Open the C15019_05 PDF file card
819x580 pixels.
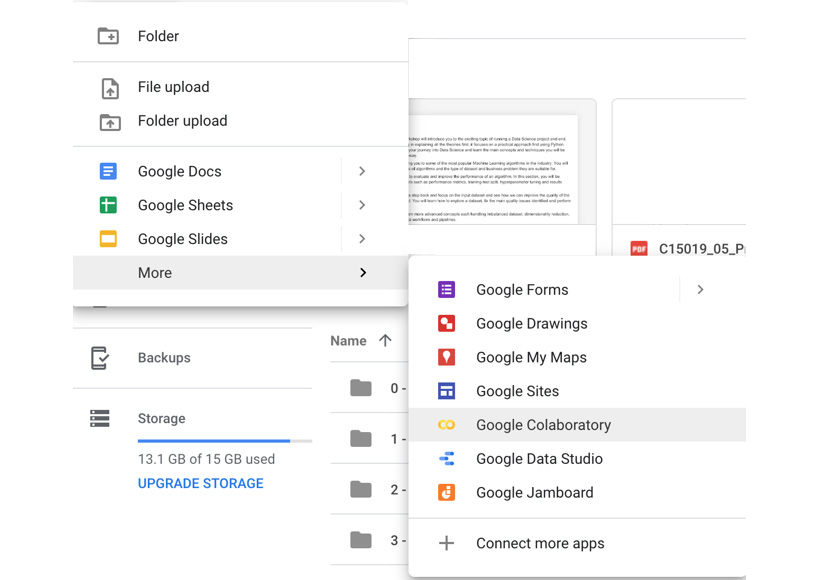pyautogui.click(x=679, y=177)
